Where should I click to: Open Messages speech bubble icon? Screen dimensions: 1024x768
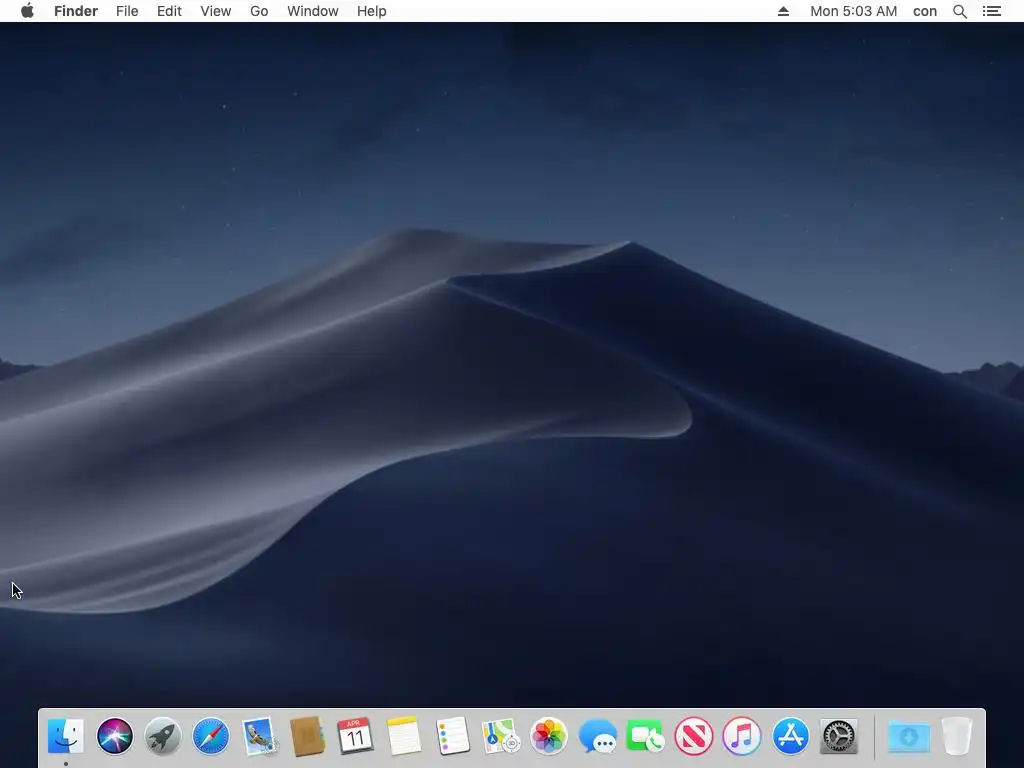pyautogui.click(x=597, y=736)
